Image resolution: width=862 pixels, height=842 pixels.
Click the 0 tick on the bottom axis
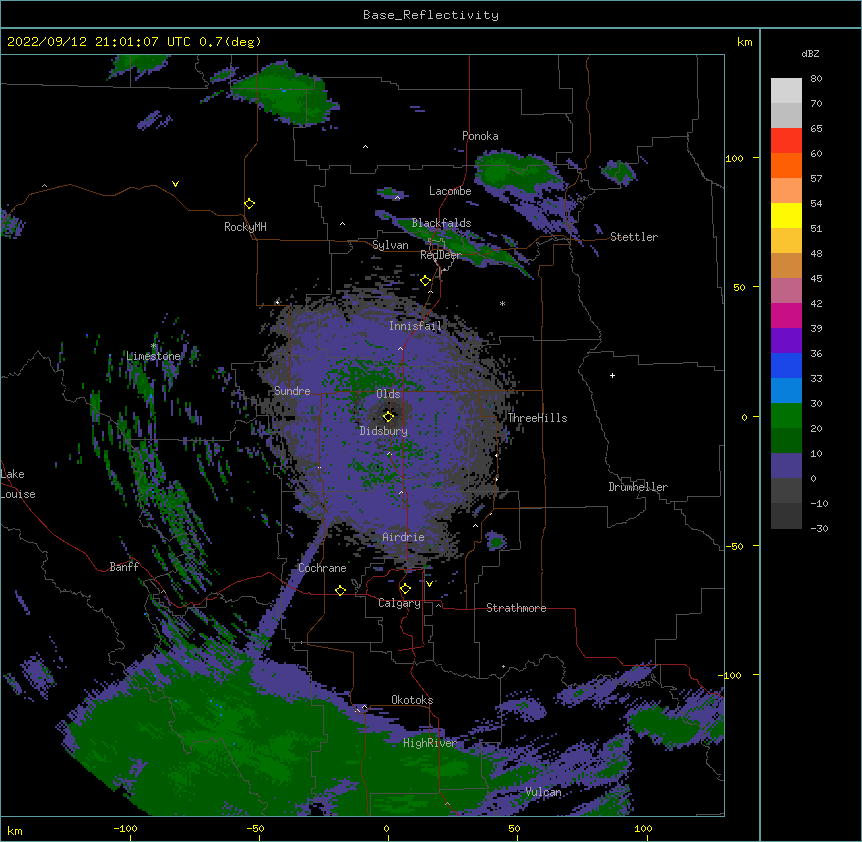coord(386,828)
